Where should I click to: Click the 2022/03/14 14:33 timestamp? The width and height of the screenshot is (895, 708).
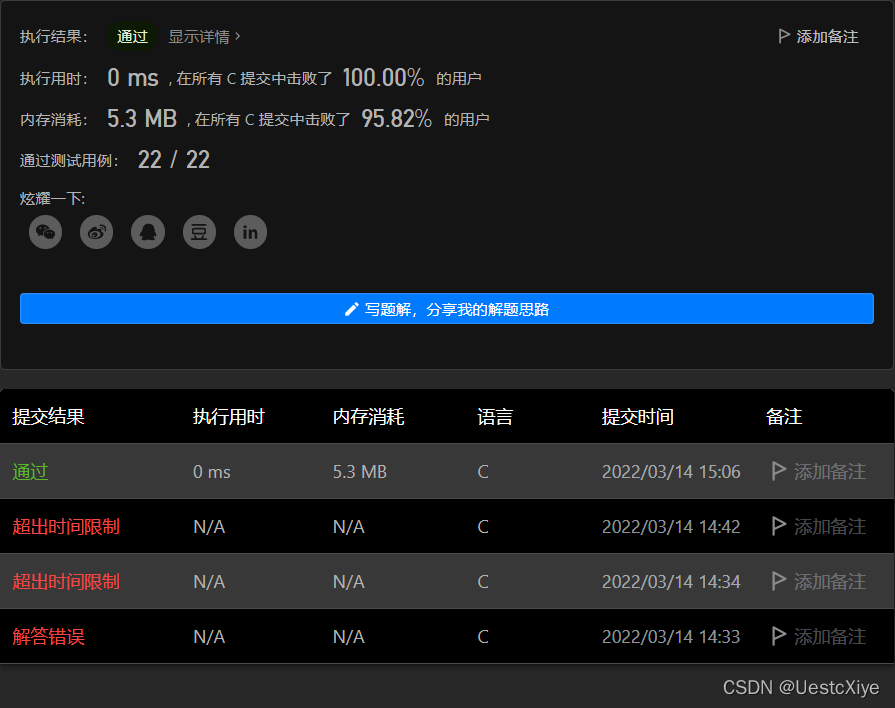pyautogui.click(x=671, y=637)
